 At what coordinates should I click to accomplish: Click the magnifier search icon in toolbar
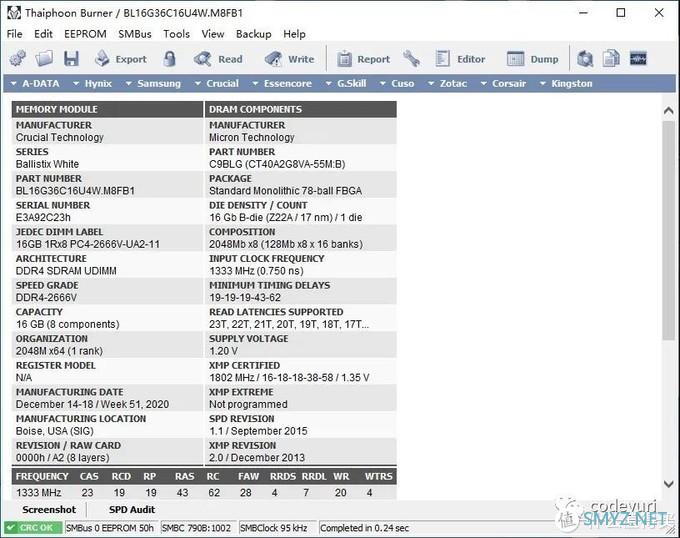coord(585,59)
